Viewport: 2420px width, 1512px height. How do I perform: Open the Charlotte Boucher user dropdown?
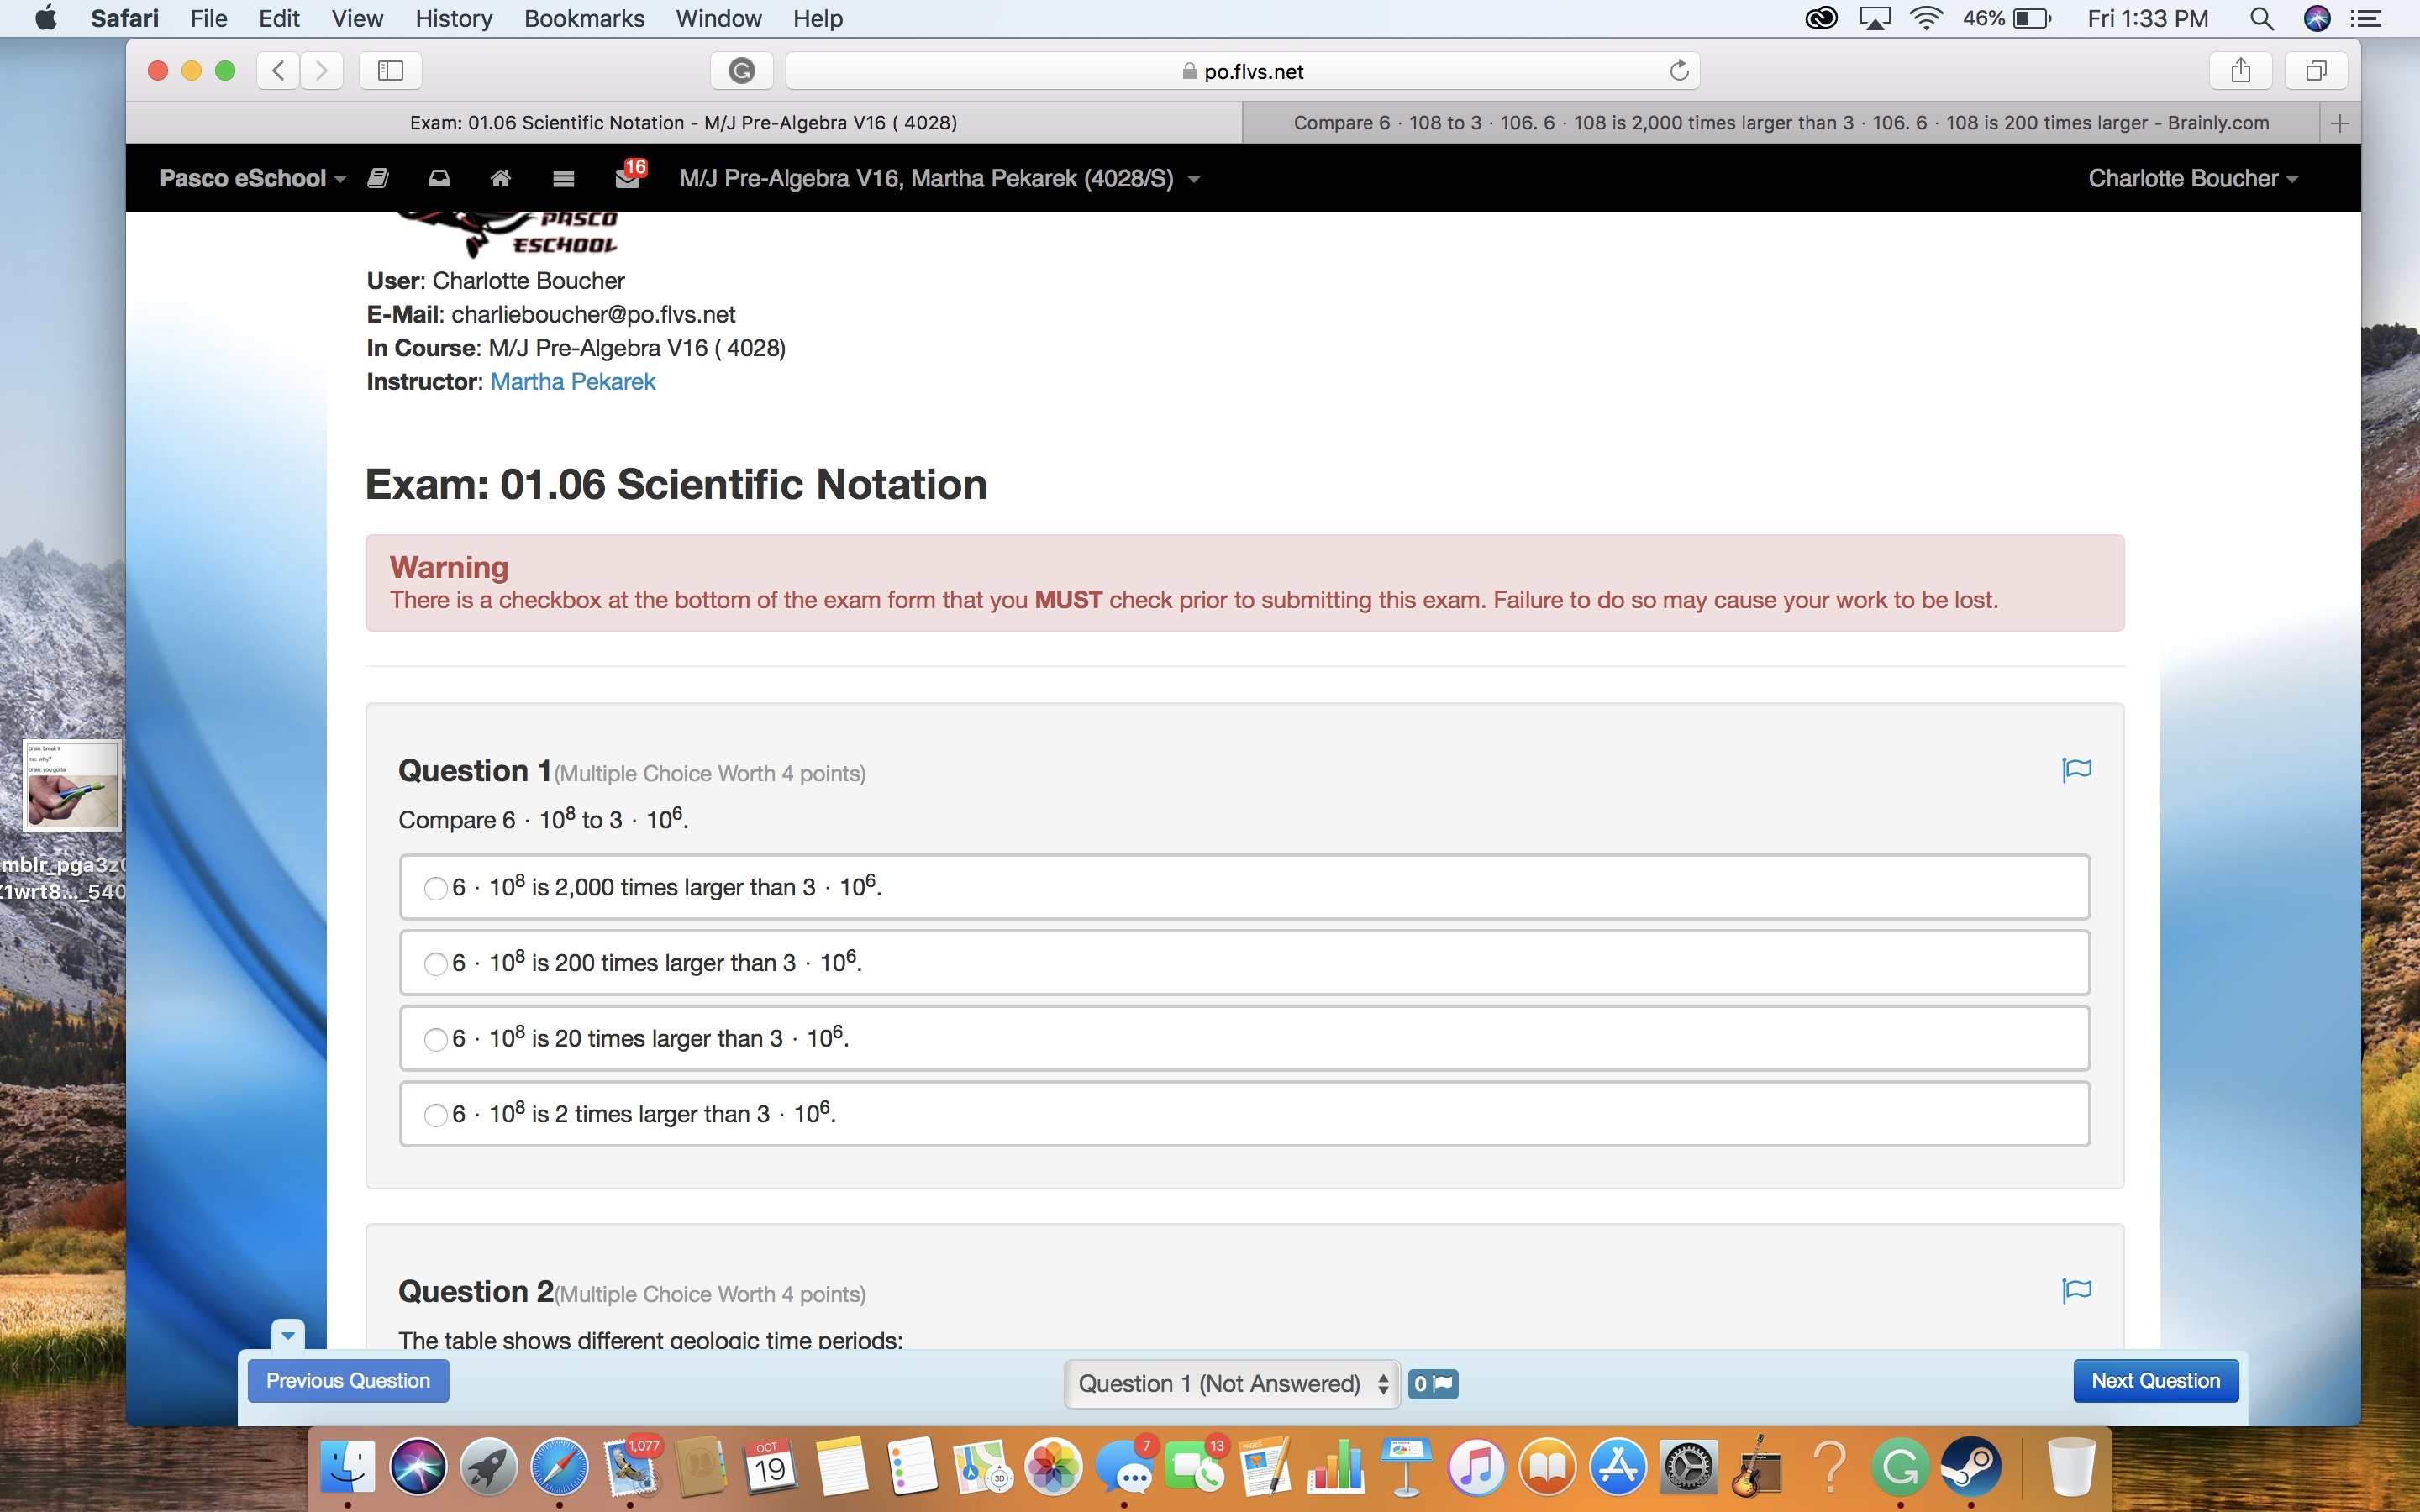click(x=2192, y=178)
